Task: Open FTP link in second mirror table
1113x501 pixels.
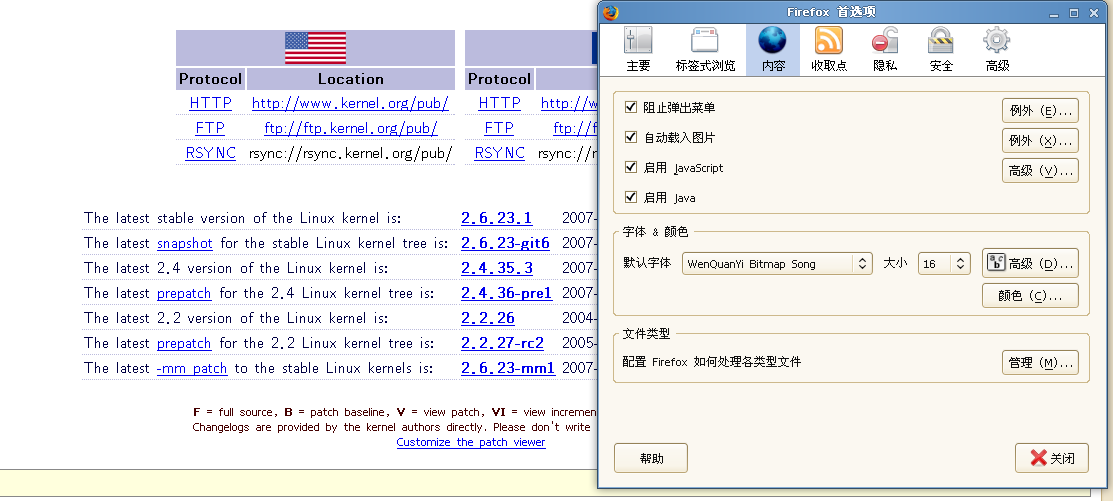Action: (x=499, y=128)
